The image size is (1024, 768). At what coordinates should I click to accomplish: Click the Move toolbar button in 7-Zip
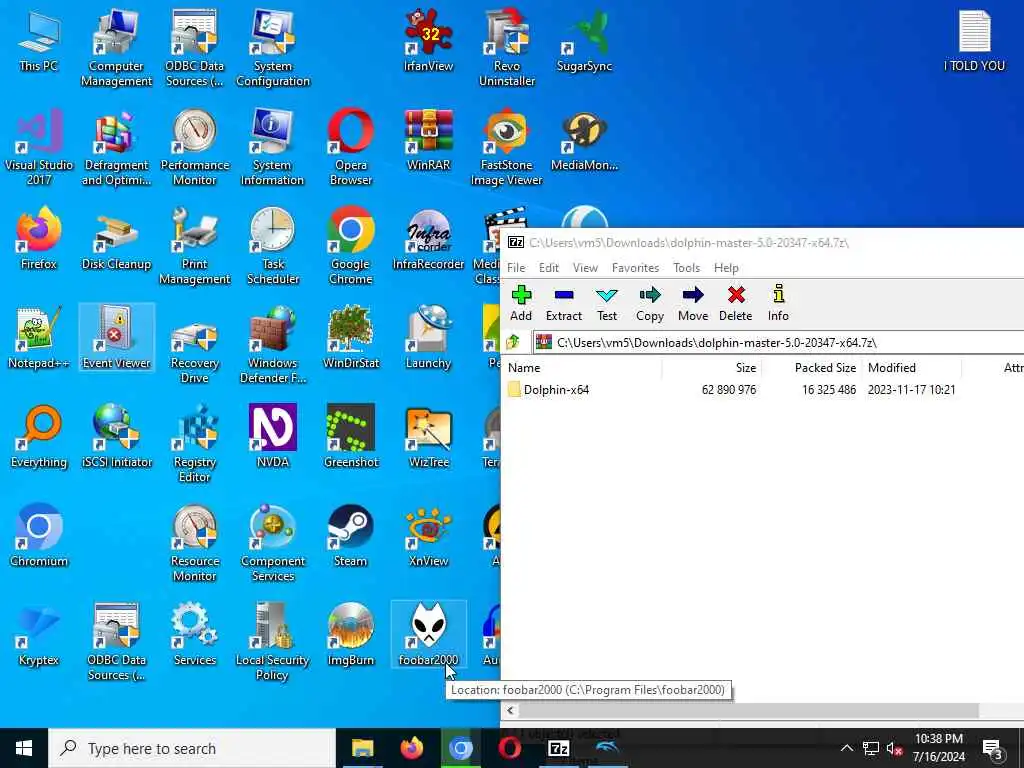693,304
